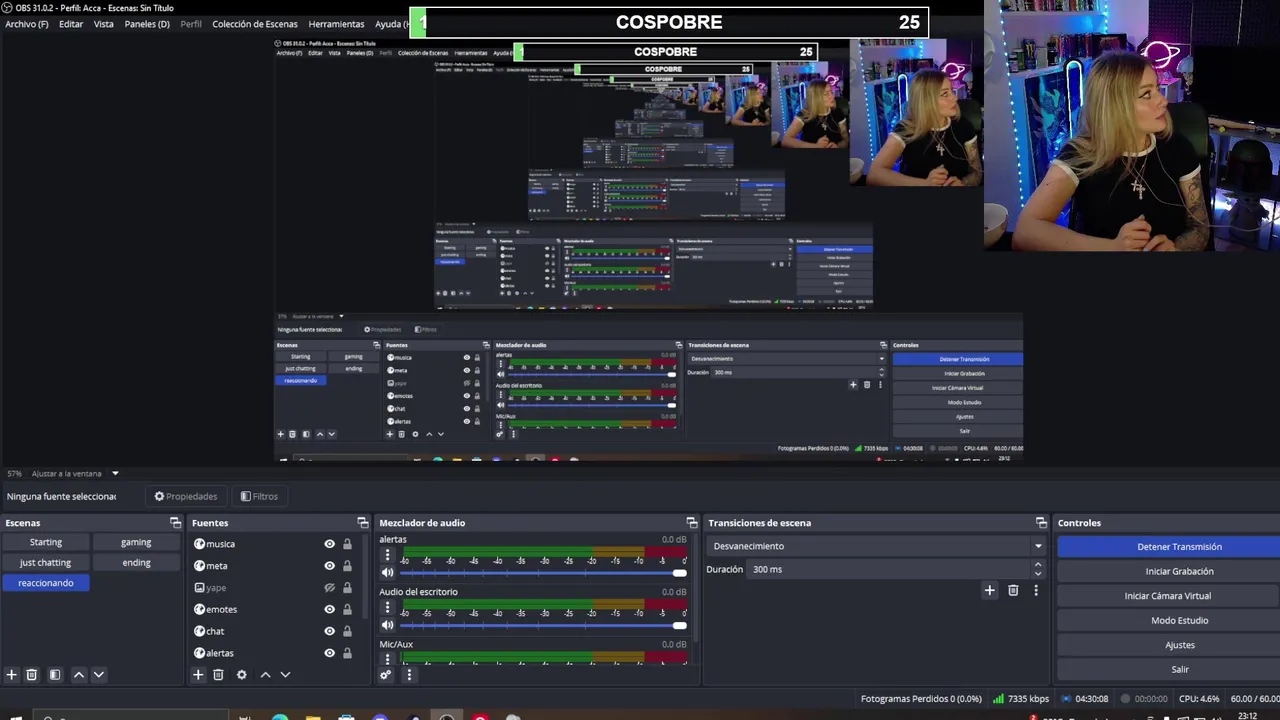1280x720 pixels.
Task: Open Desvanecimiento transition dropdown
Action: click(x=876, y=546)
